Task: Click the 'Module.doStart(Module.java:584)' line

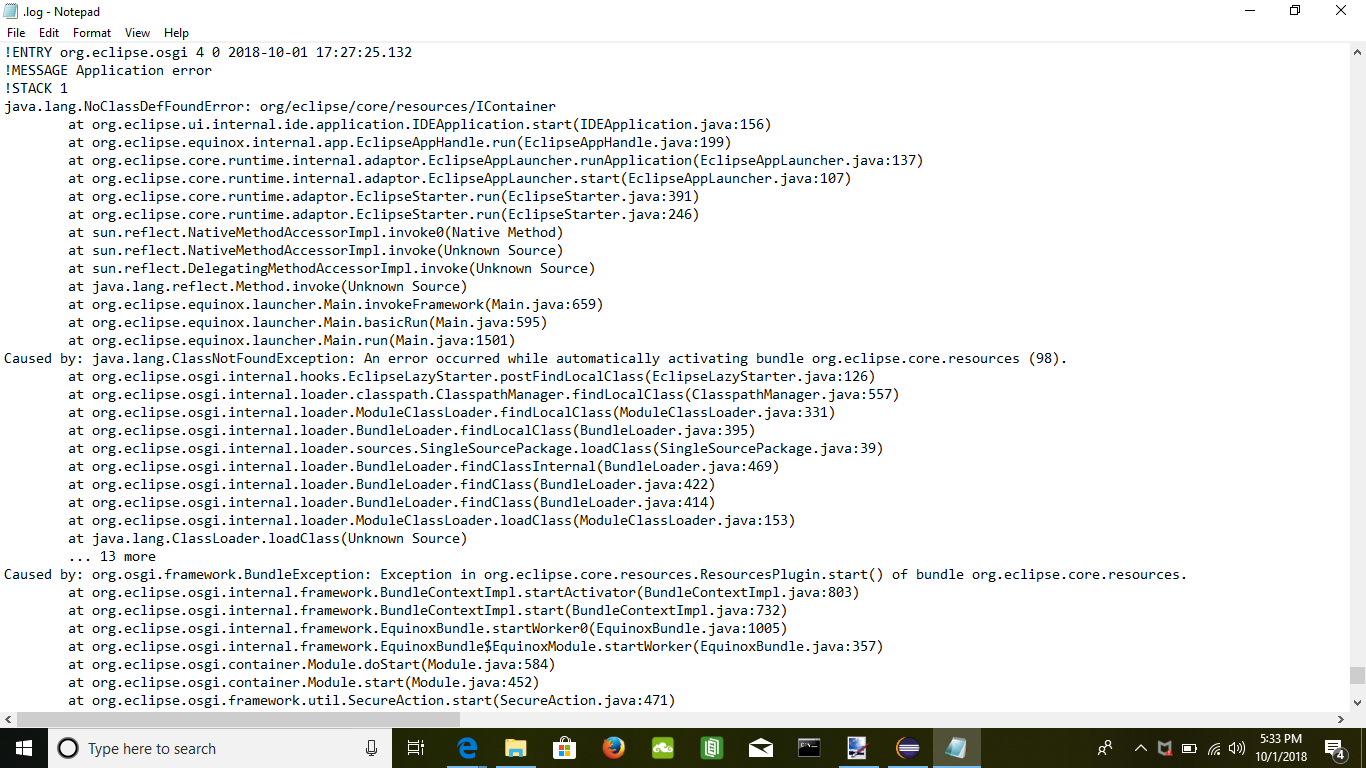Action: click(x=312, y=664)
